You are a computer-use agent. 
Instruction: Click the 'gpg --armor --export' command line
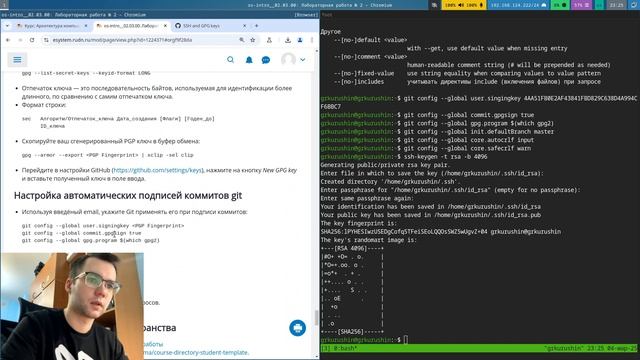[x=108, y=155]
